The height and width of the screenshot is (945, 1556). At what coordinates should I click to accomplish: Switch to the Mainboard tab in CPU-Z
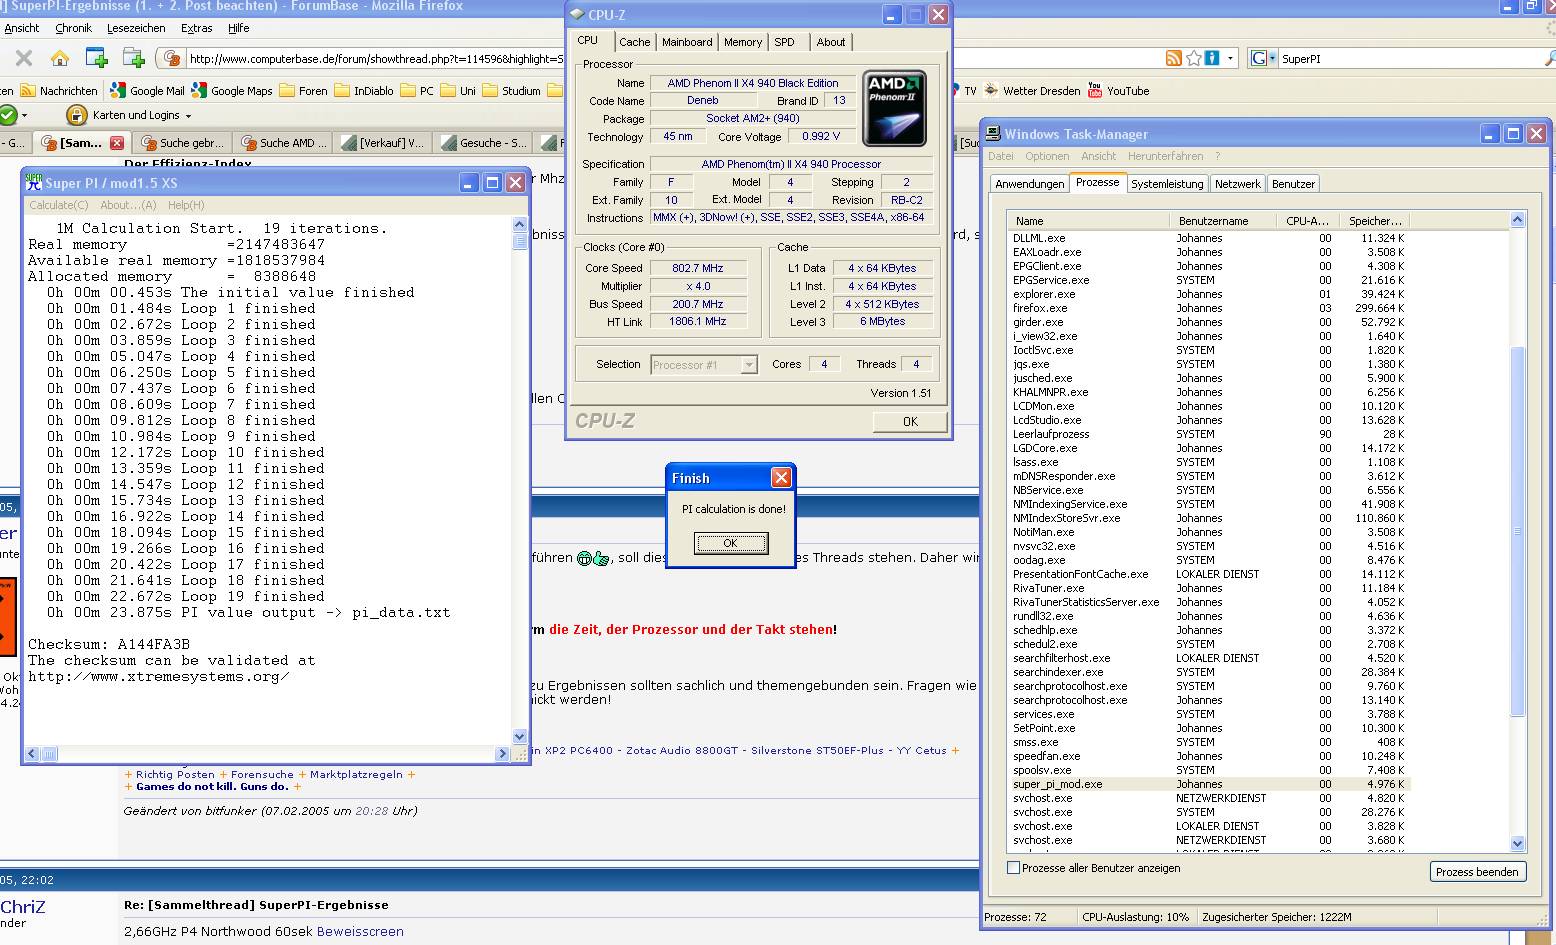point(687,42)
